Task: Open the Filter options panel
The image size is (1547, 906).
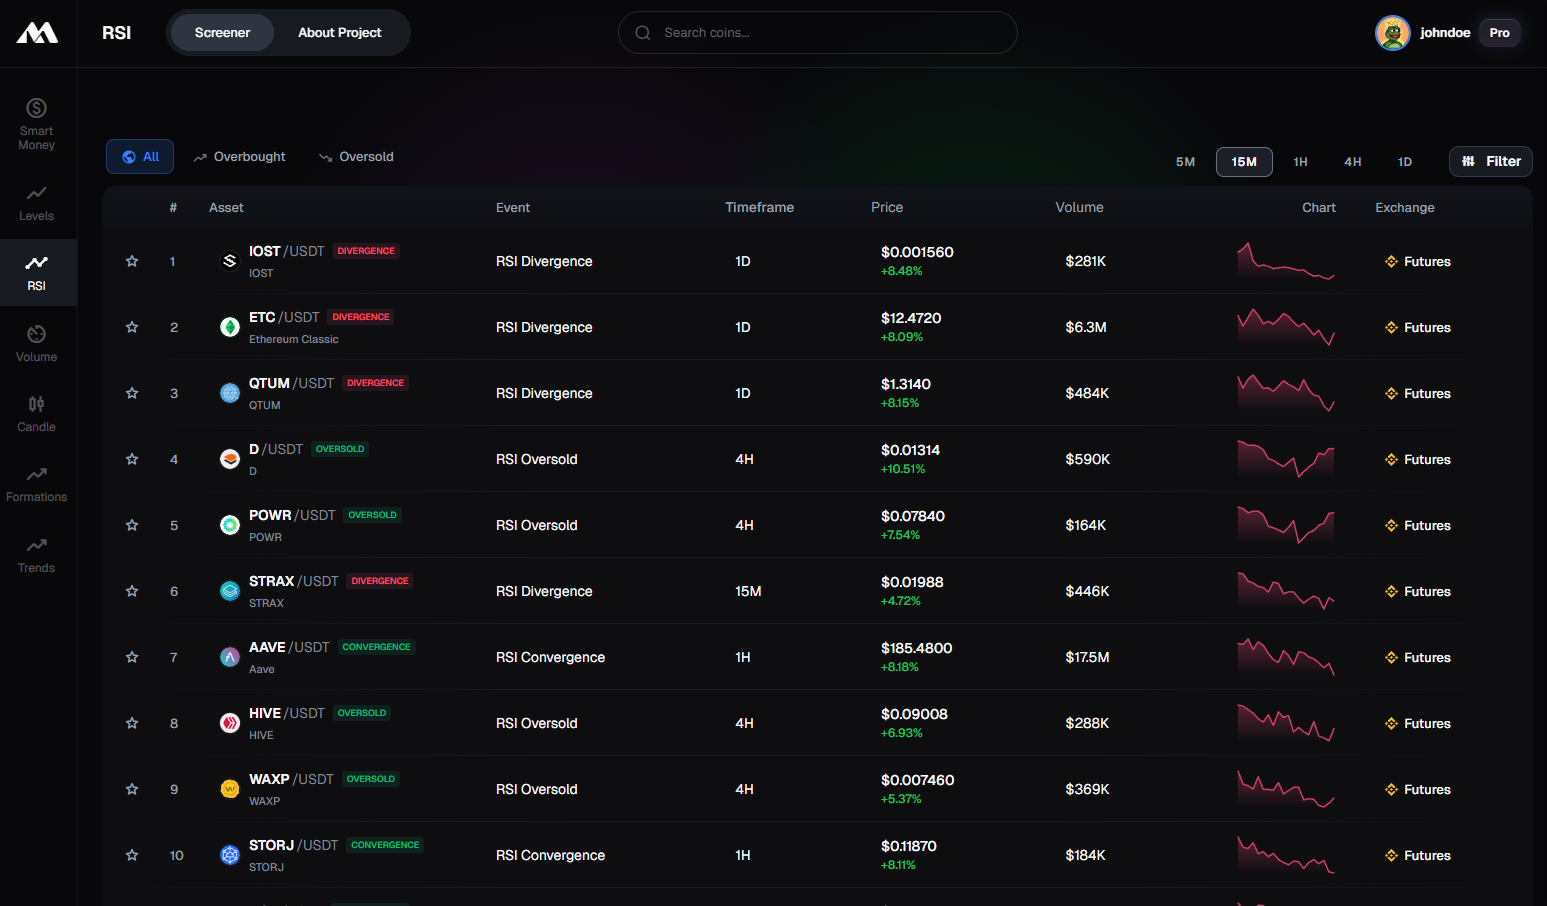Action: pos(1490,161)
